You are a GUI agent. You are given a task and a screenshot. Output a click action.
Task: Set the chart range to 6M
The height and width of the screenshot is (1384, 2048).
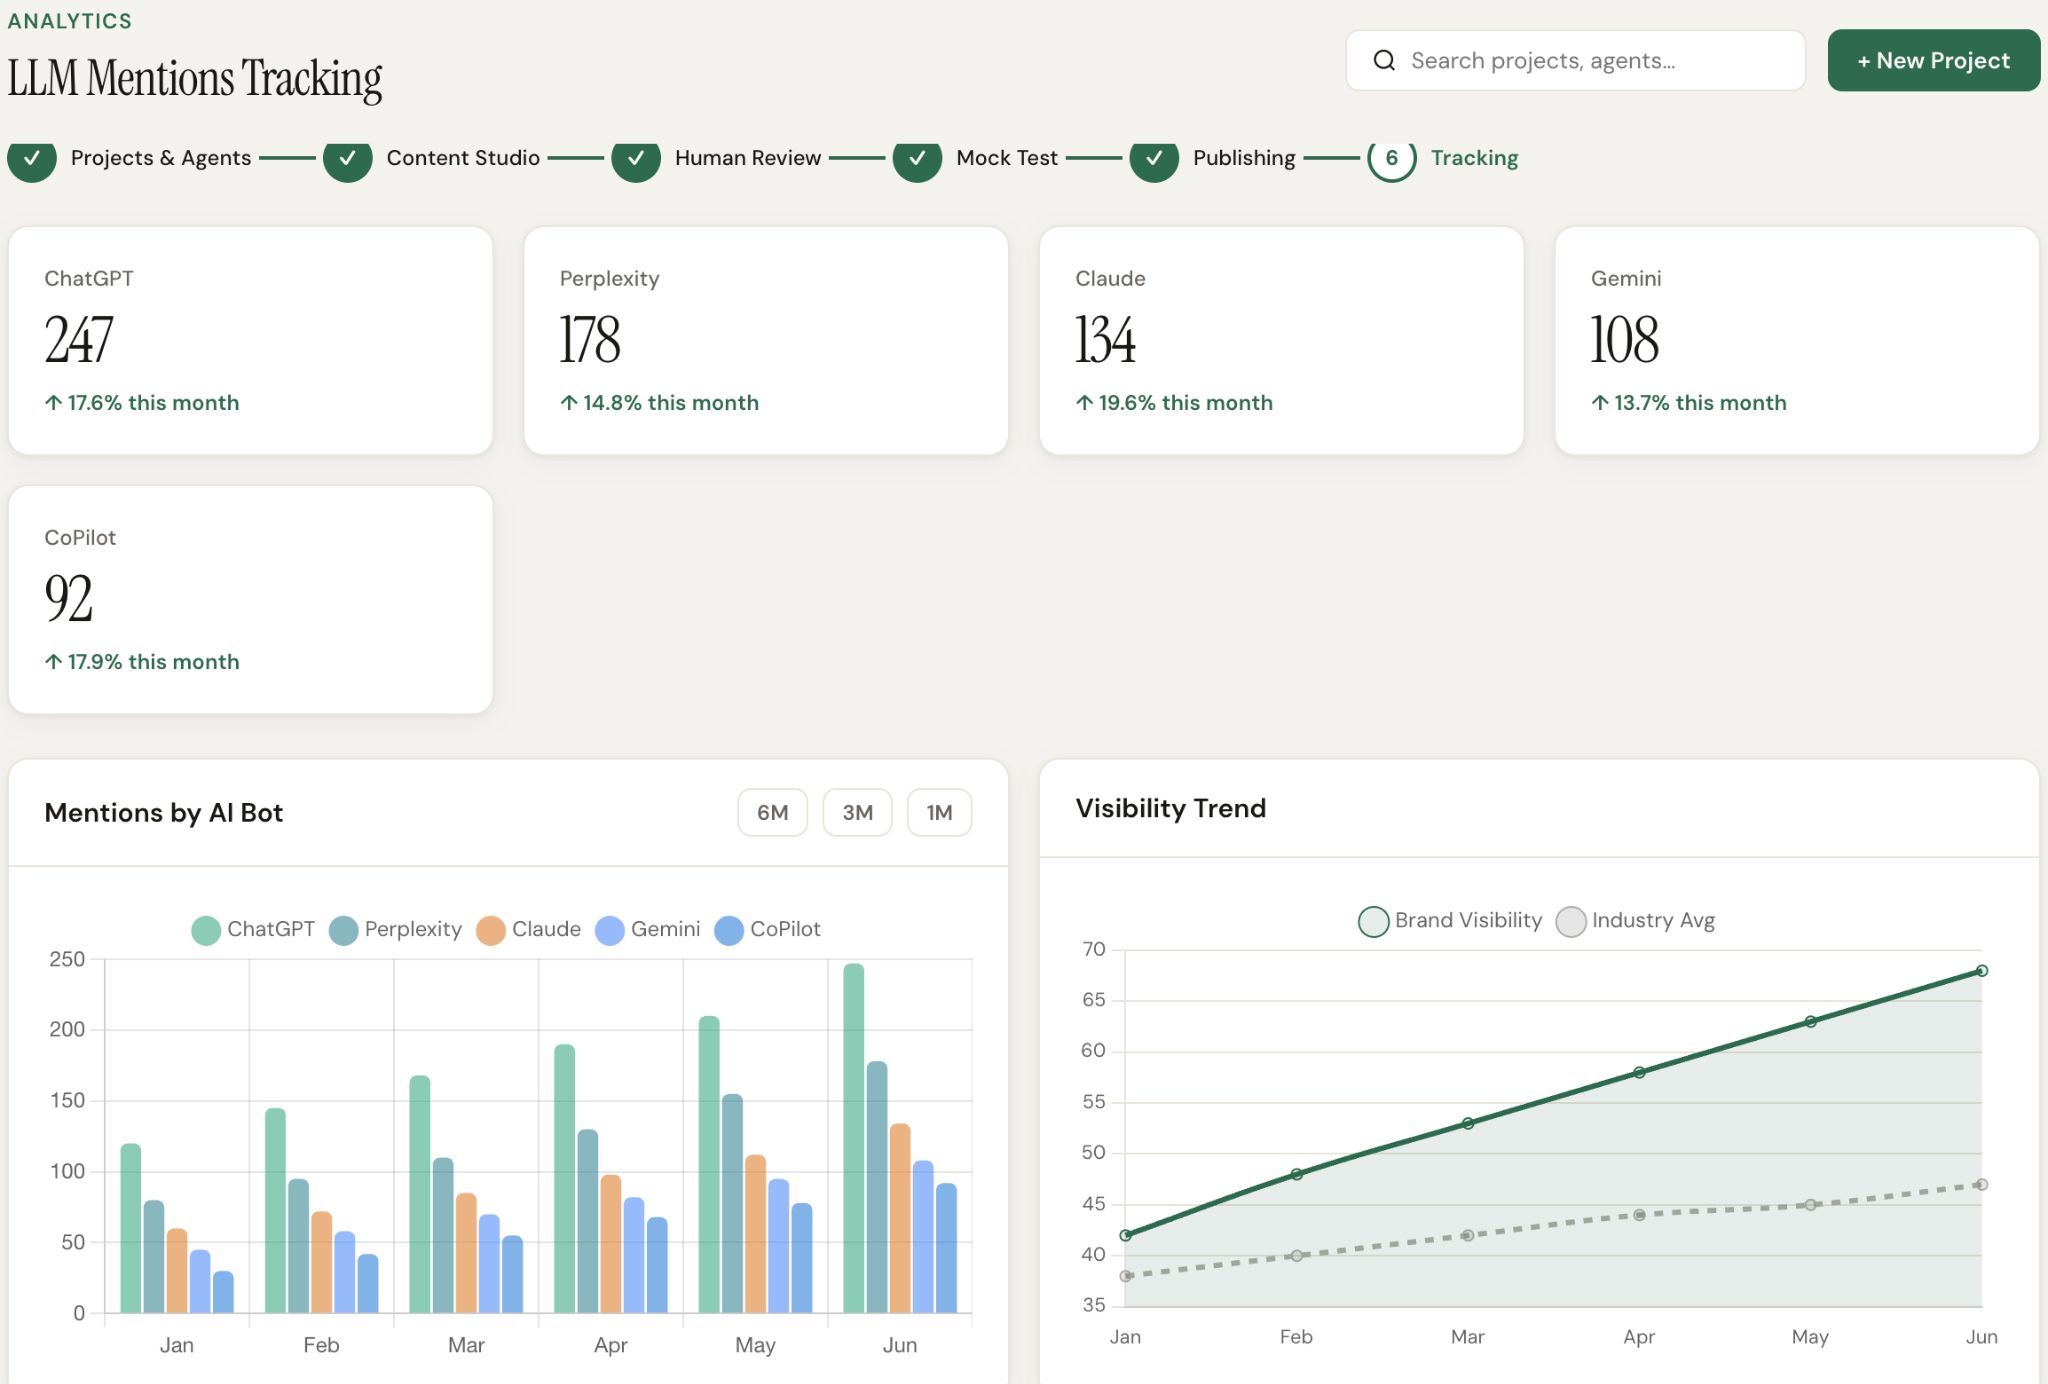click(x=772, y=813)
